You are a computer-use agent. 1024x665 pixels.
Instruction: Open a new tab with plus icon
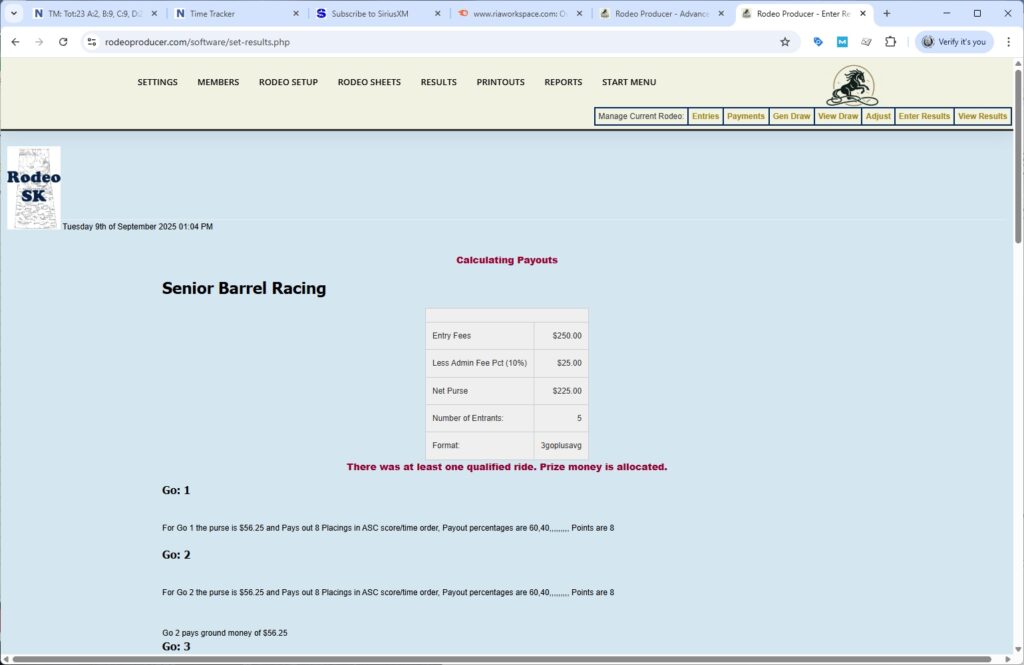886,14
